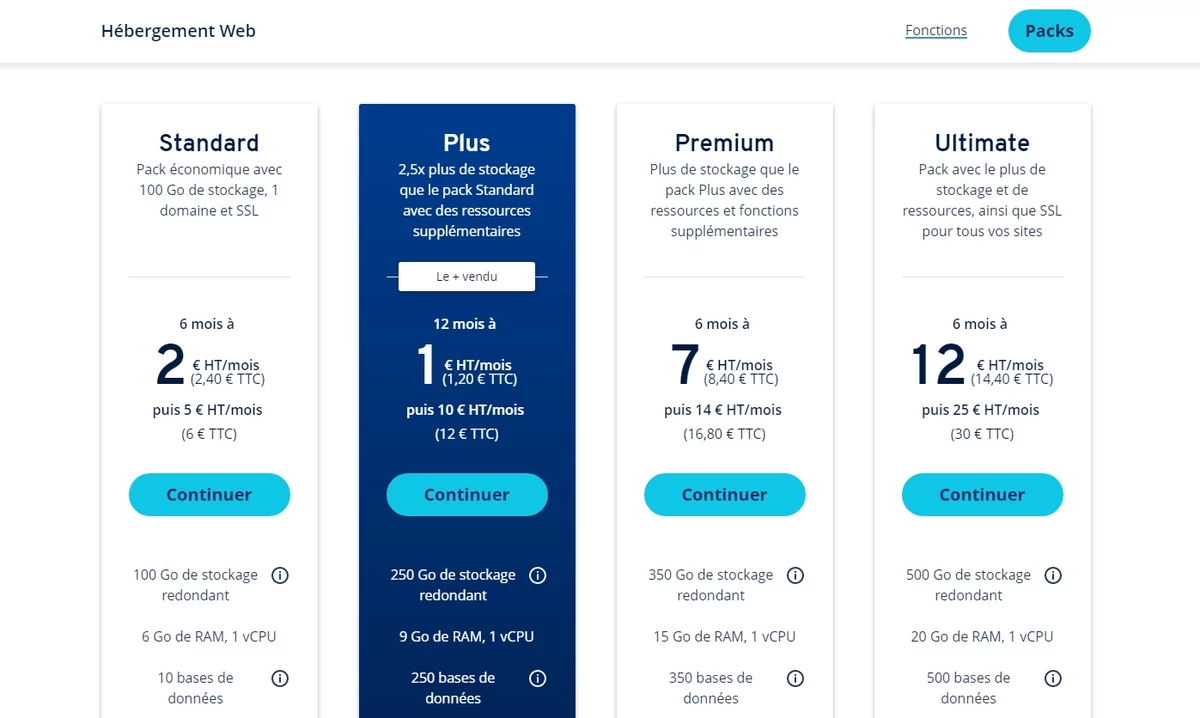
Task: Click the Hébergement Web site title
Action: [178, 31]
